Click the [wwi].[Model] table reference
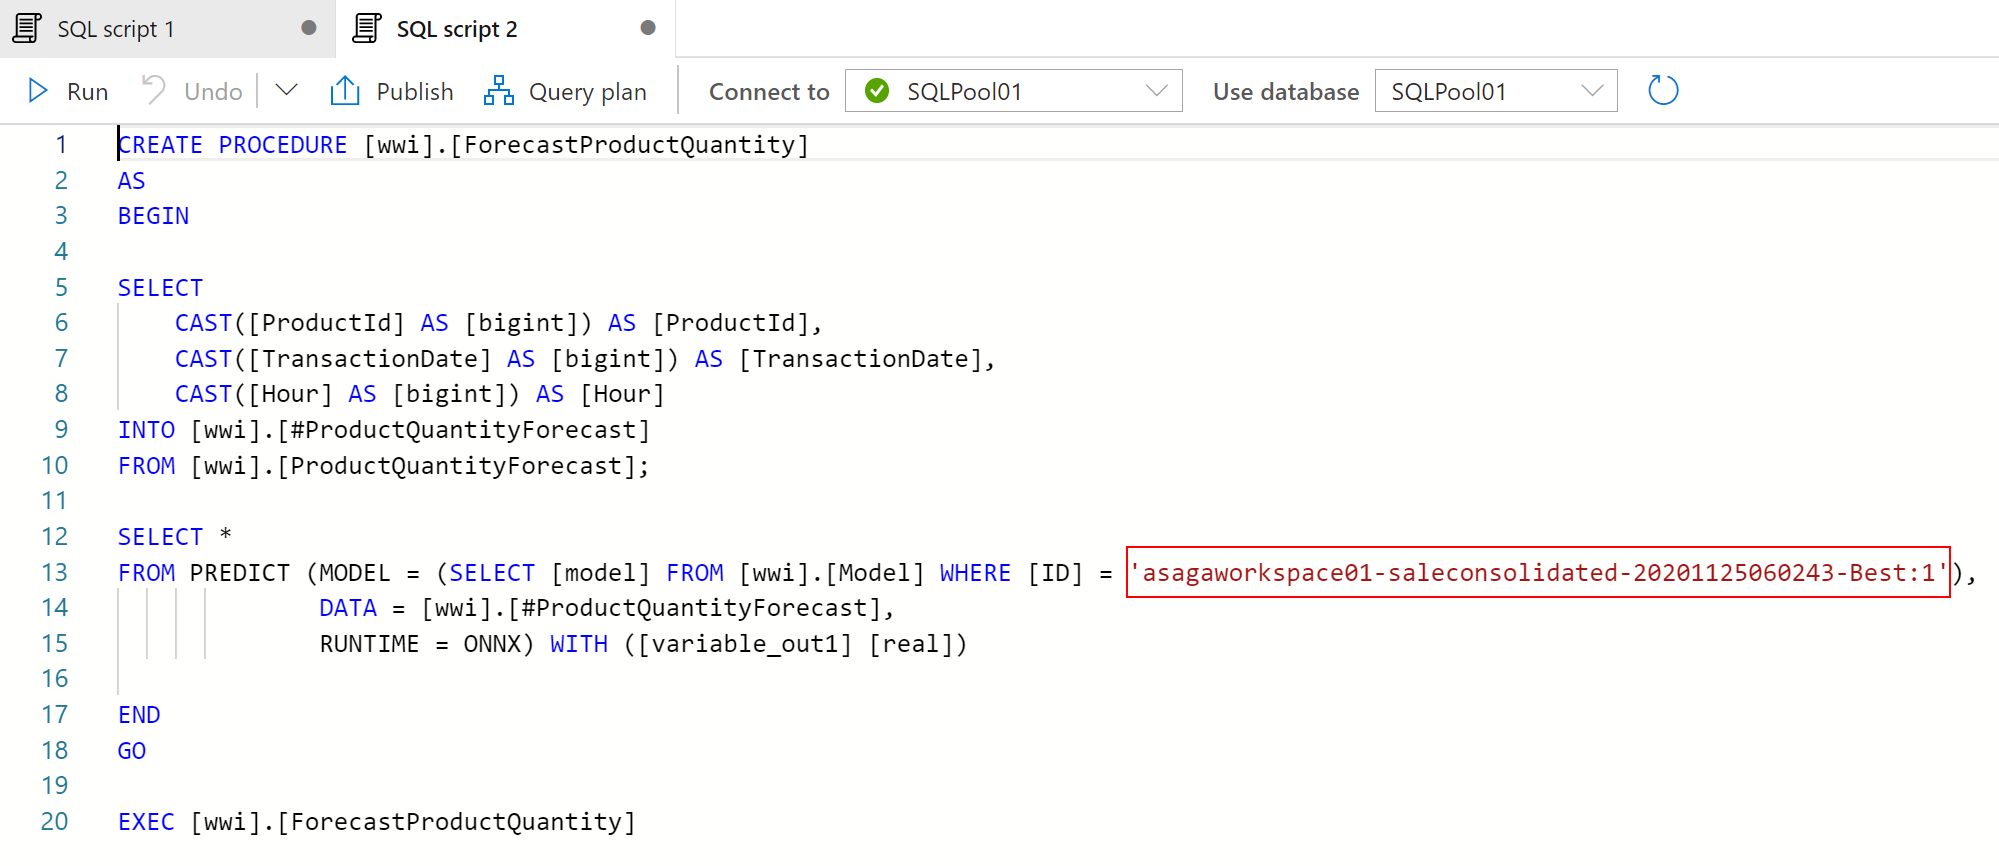This screenshot has width=1999, height=866. (831, 573)
